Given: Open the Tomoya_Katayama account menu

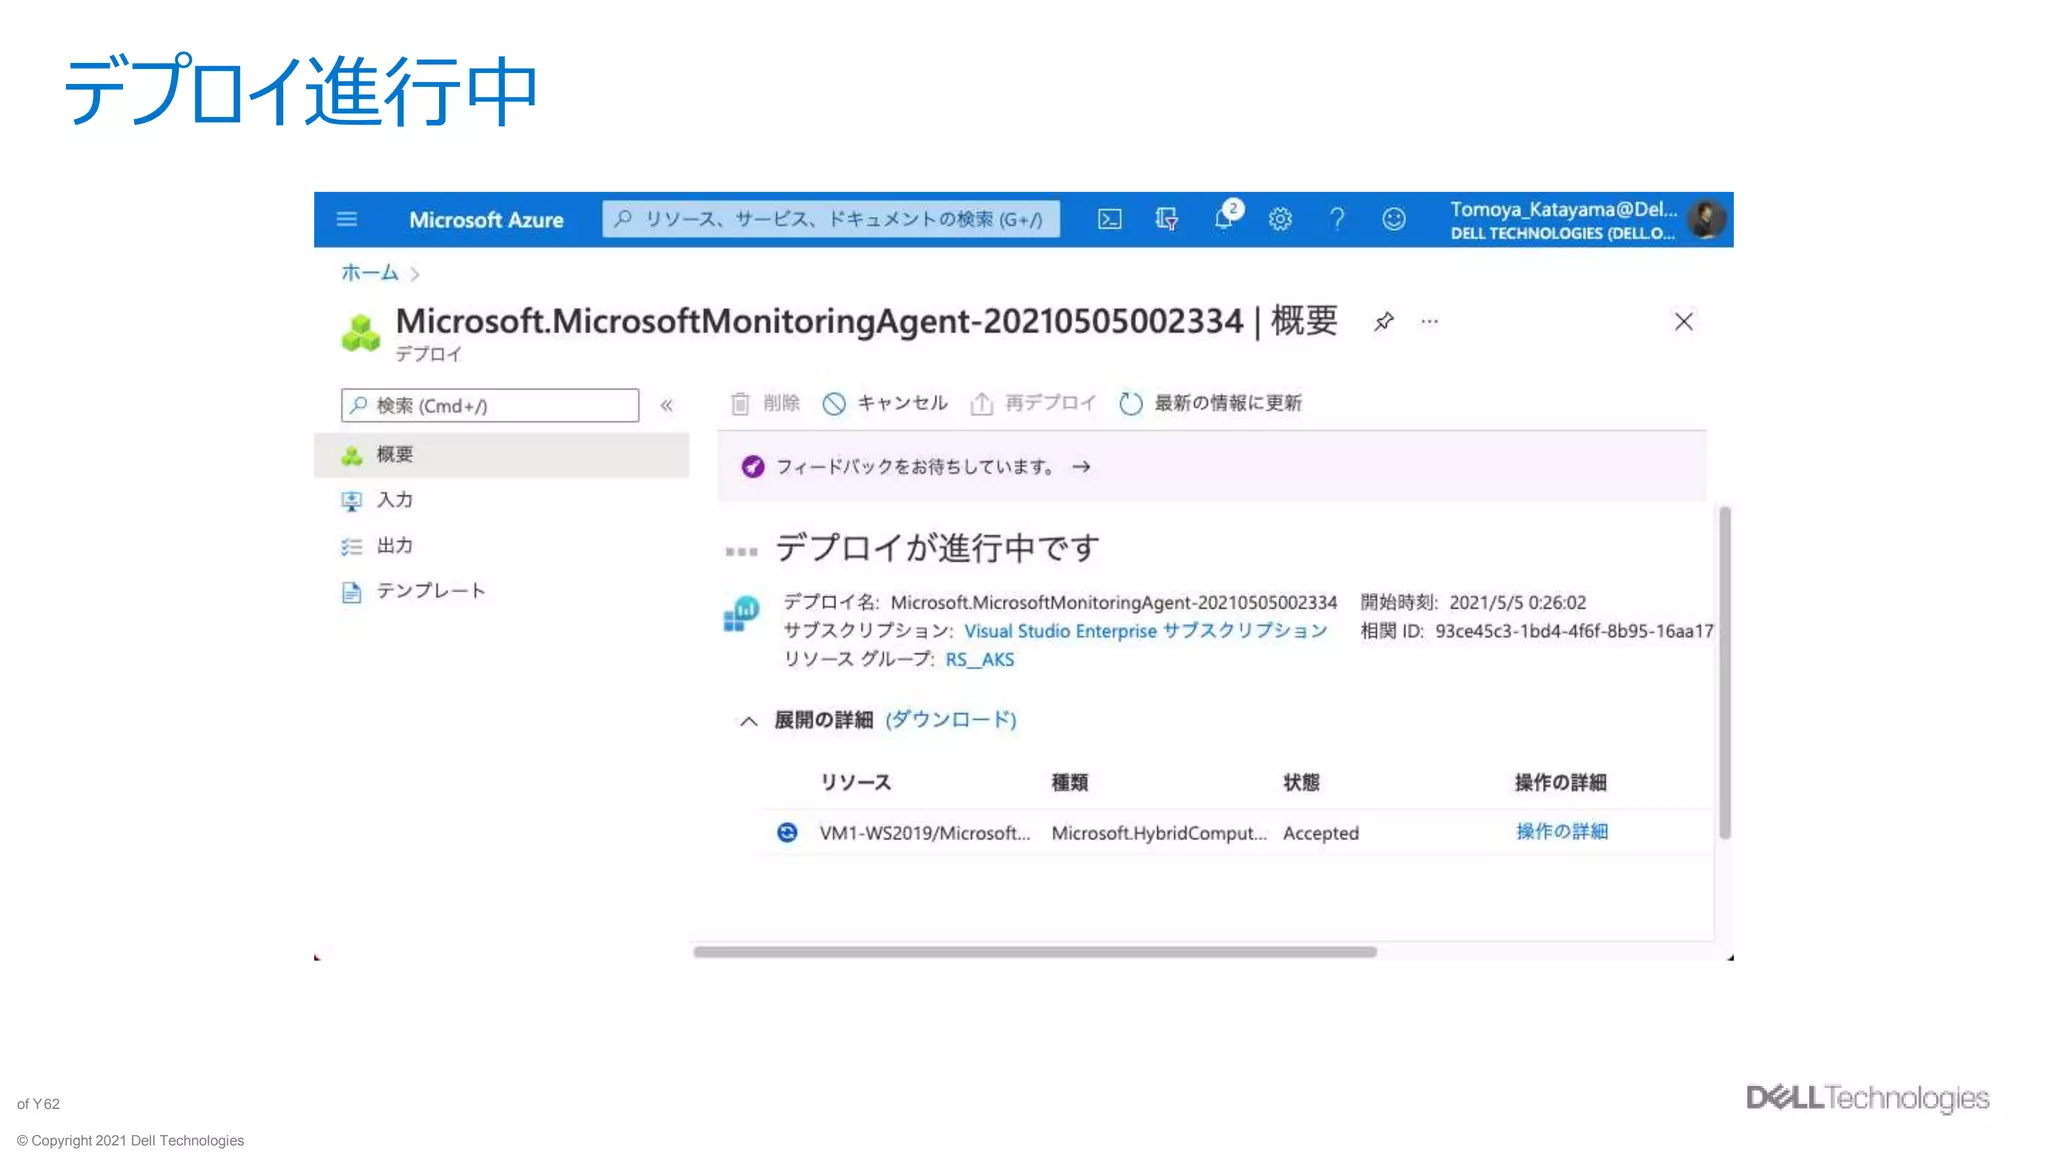Looking at the screenshot, I should click(1564, 220).
